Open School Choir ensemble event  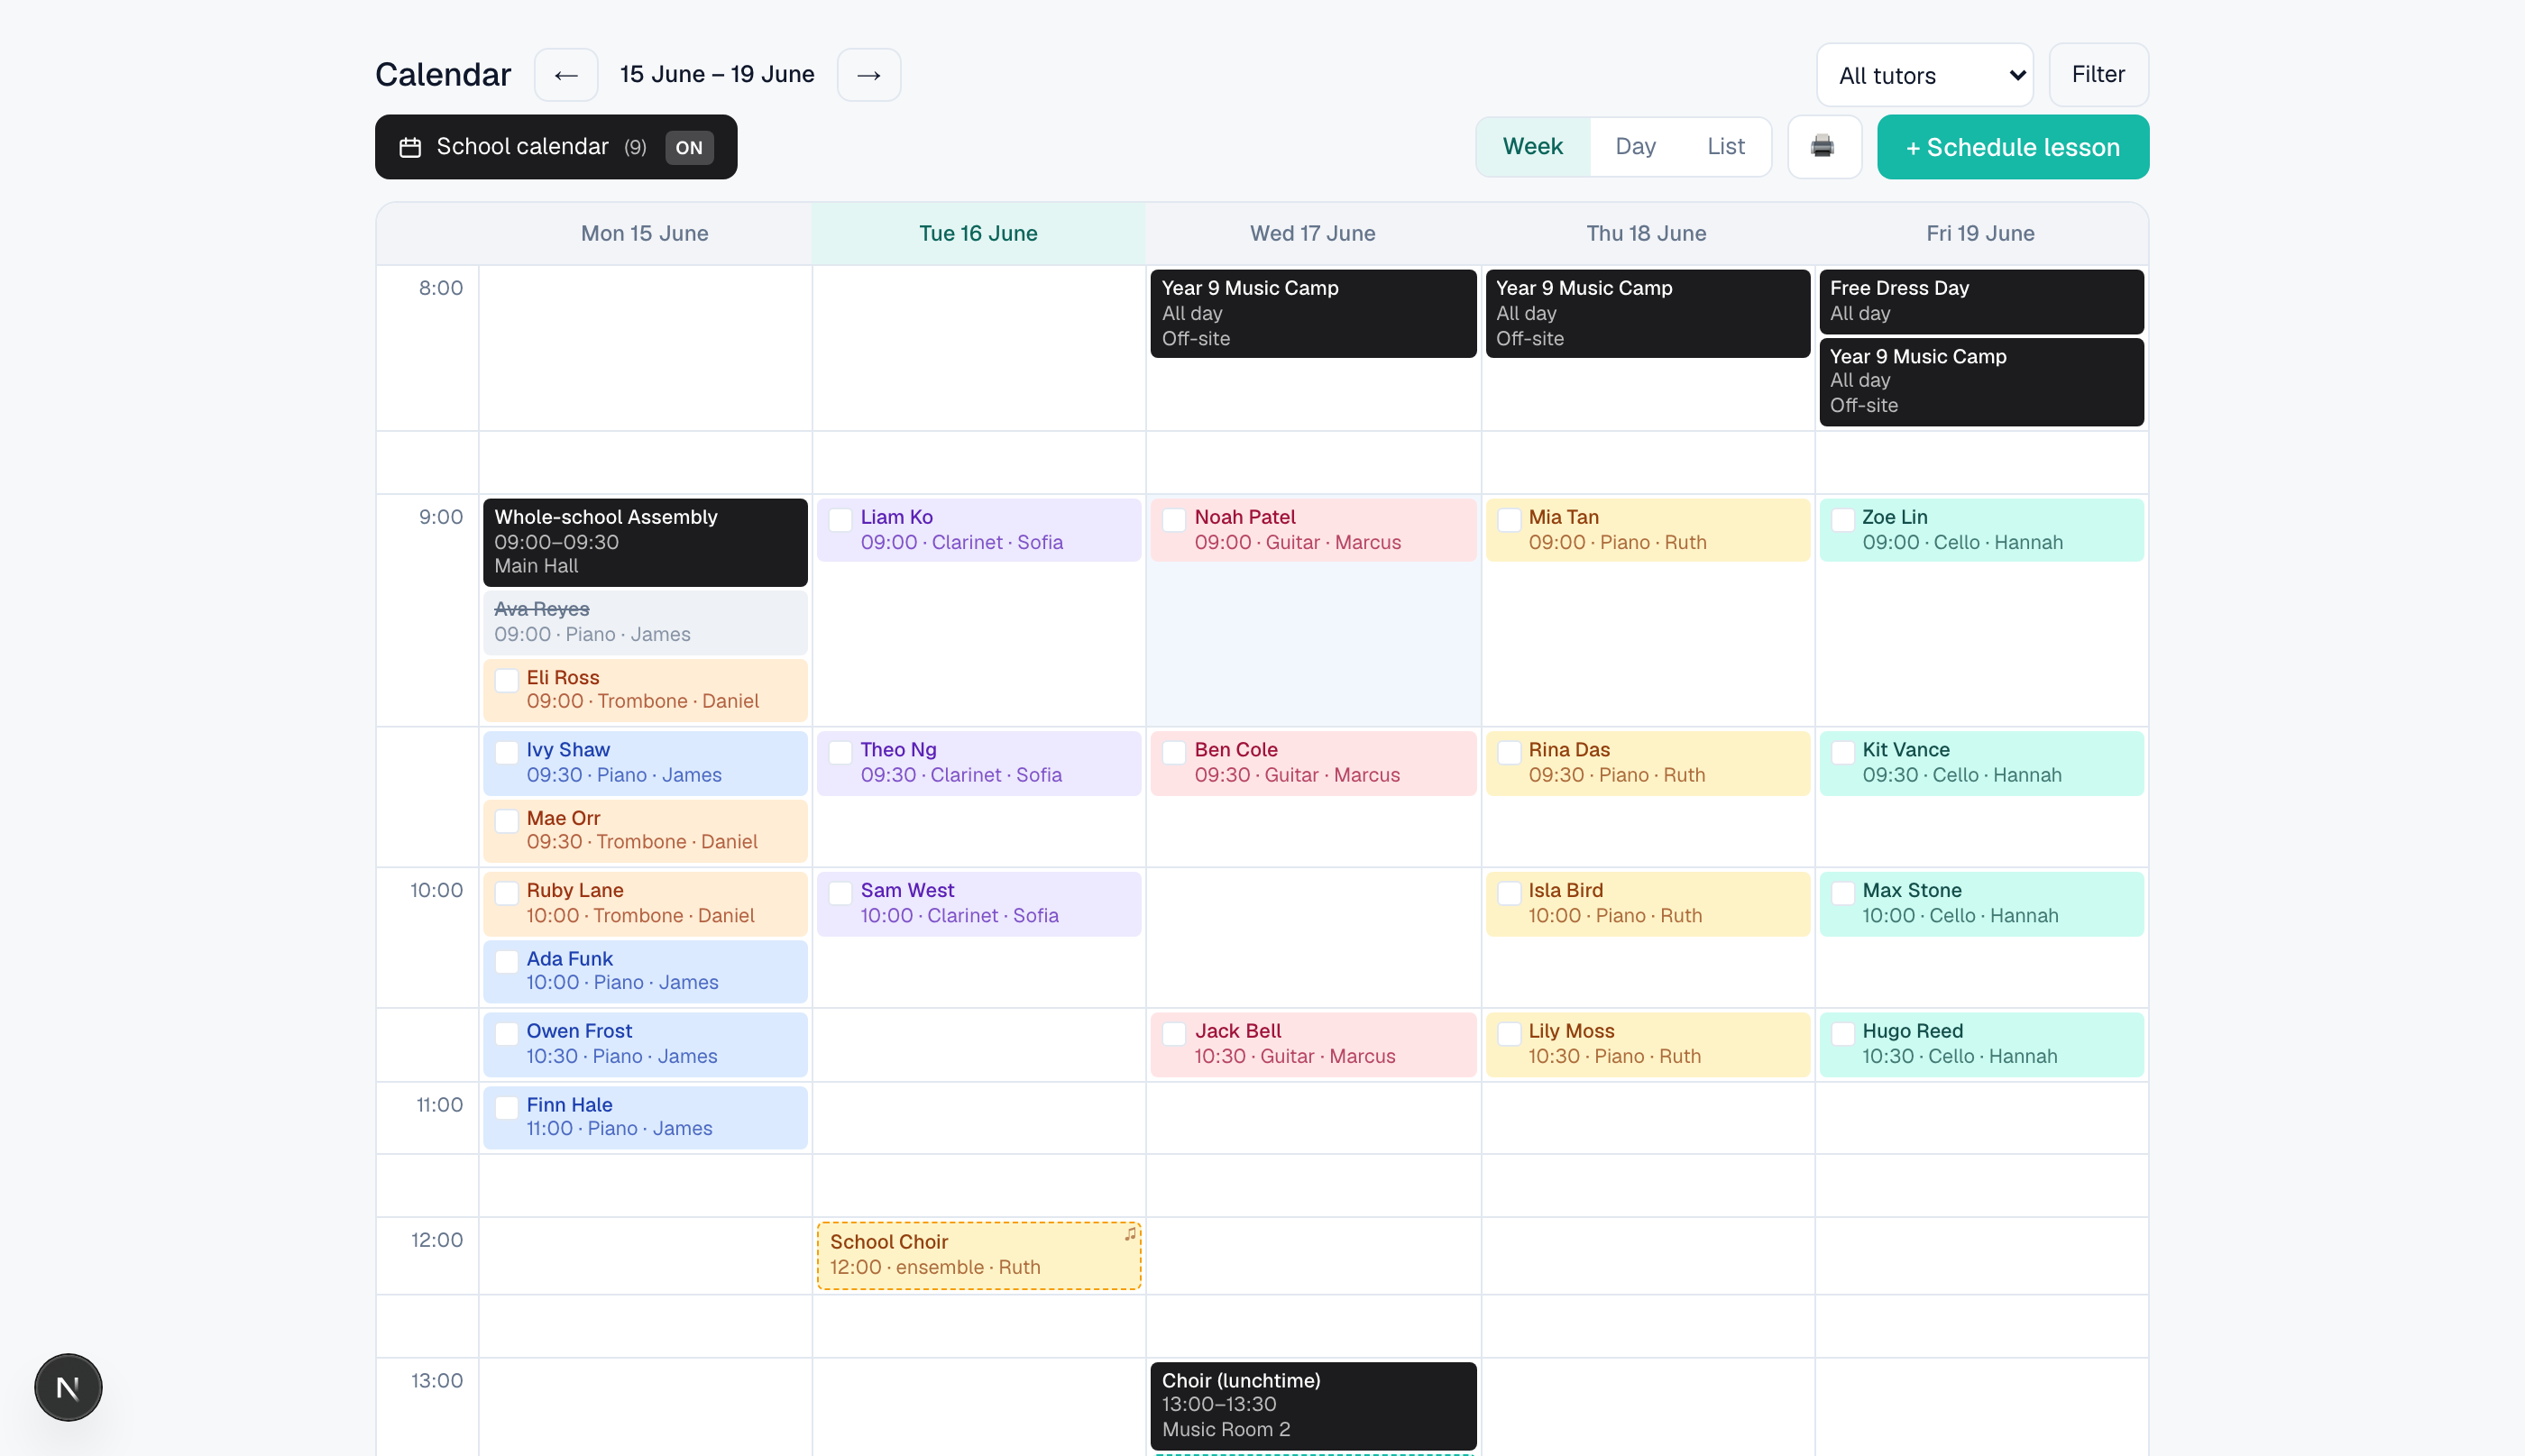978,1255
